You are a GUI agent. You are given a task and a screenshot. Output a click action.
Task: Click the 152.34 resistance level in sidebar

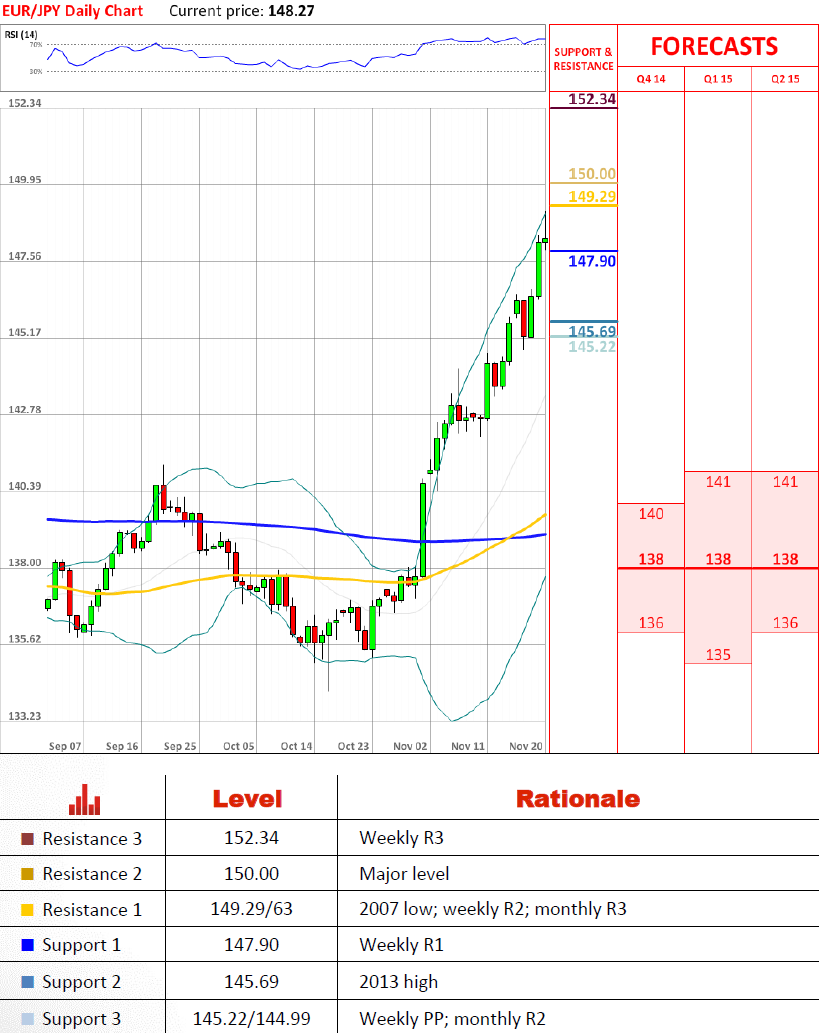point(592,99)
